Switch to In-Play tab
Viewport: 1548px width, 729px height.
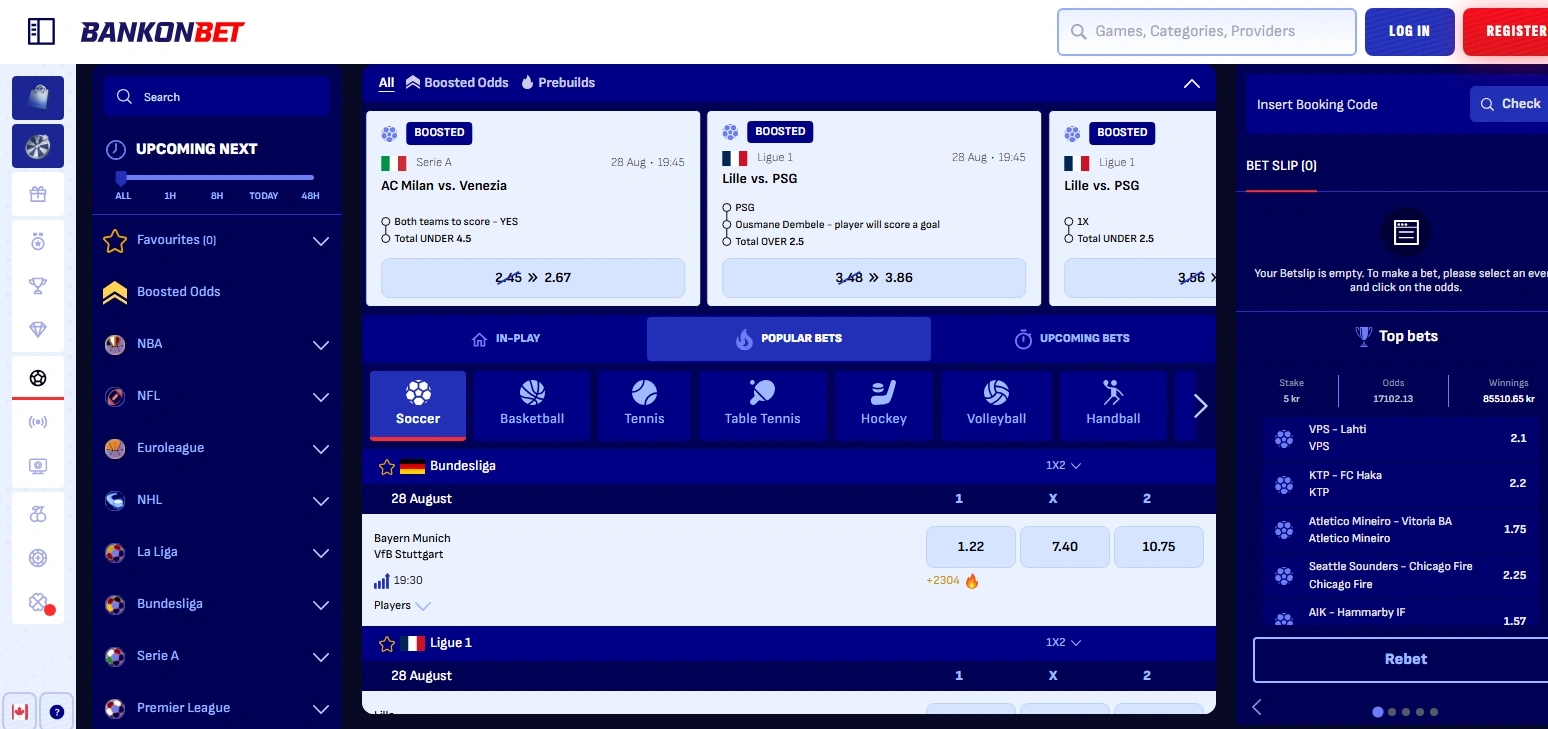point(505,339)
